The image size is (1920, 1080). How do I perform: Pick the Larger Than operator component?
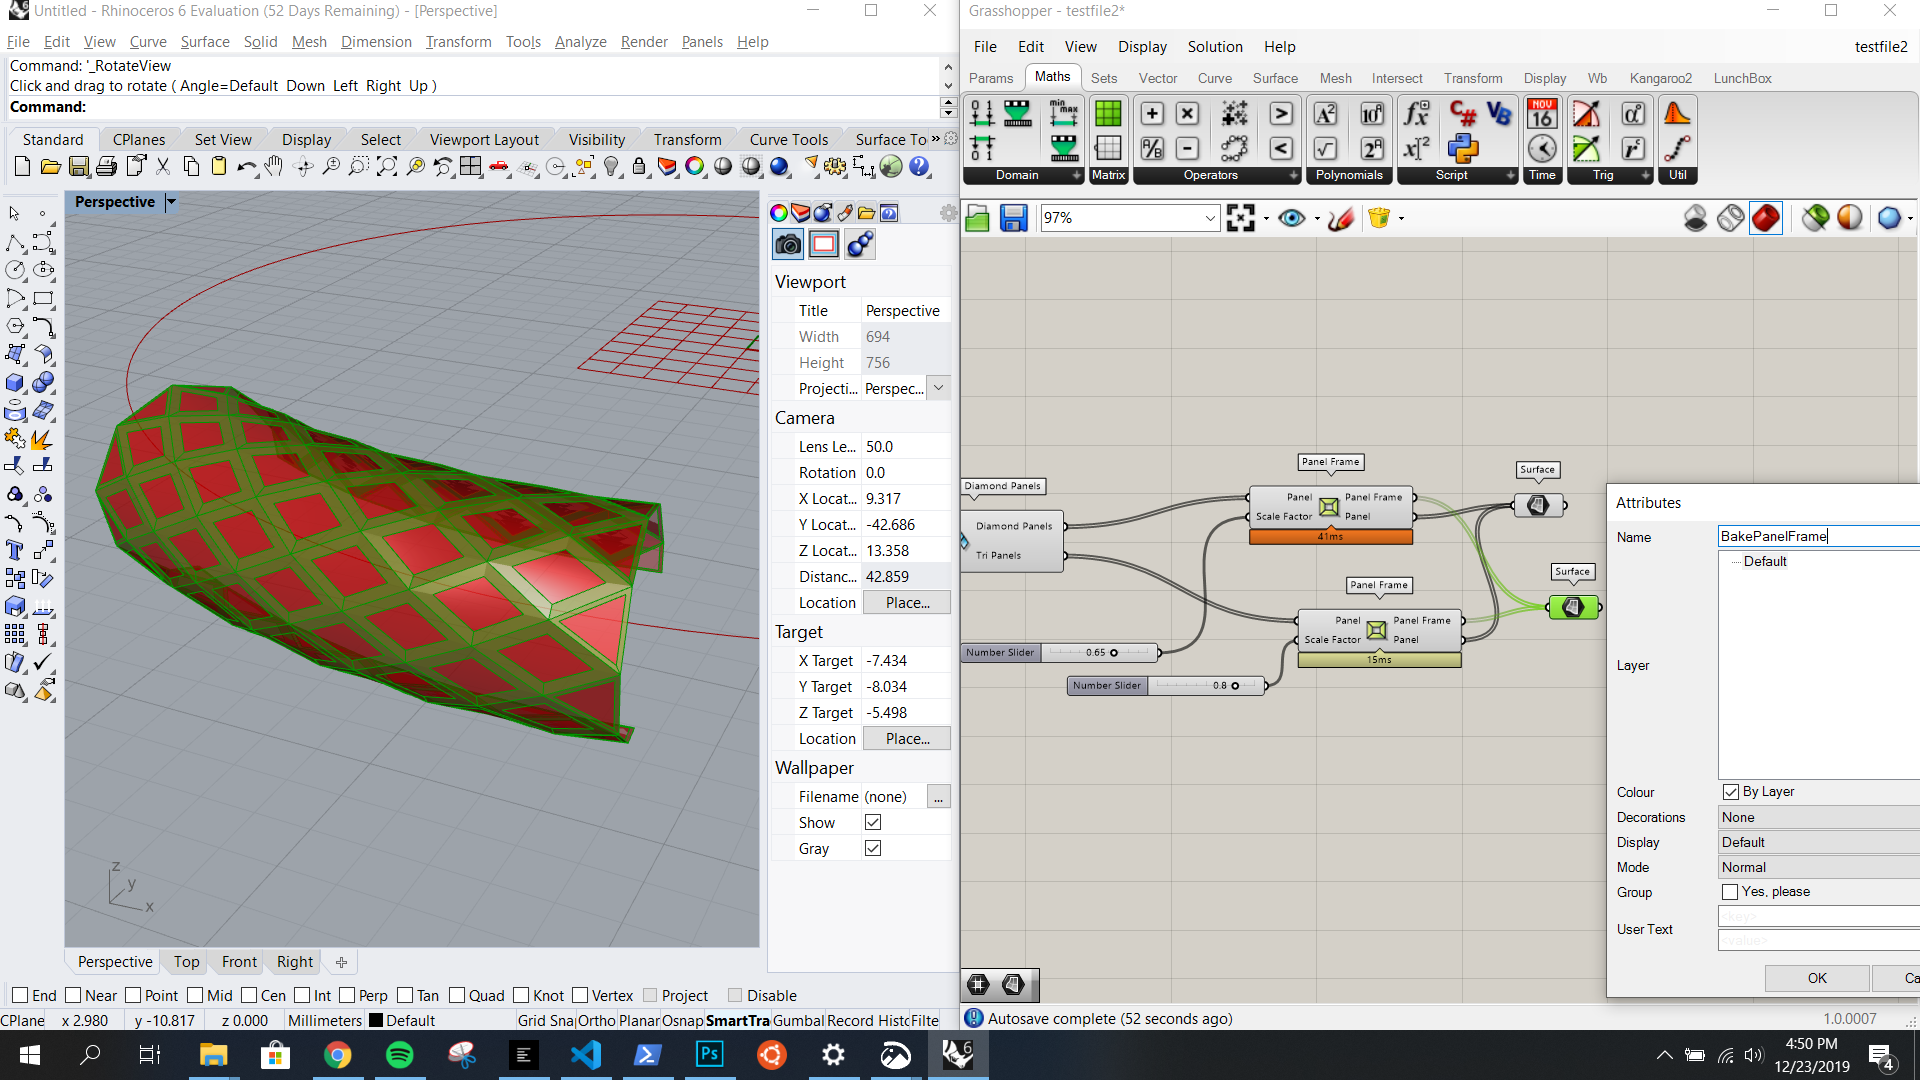(x=1281, y=114)
